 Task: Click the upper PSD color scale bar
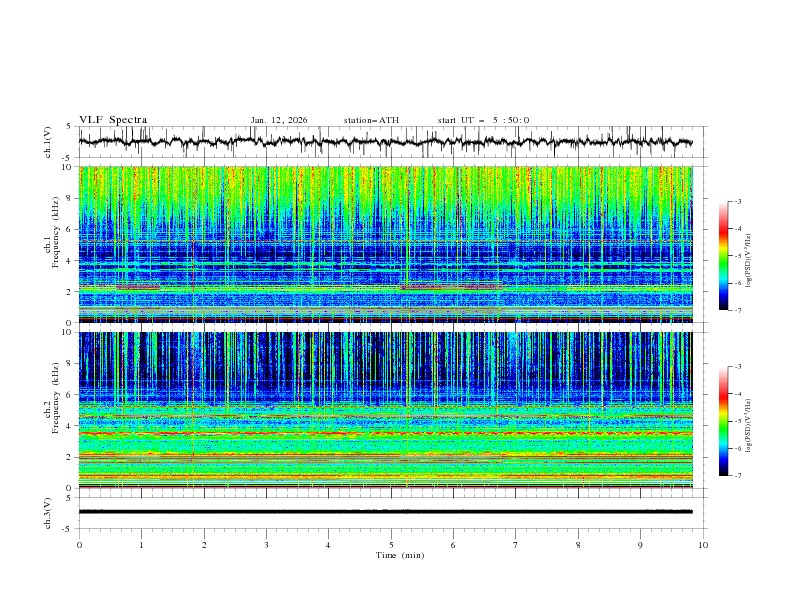[724, 256]
